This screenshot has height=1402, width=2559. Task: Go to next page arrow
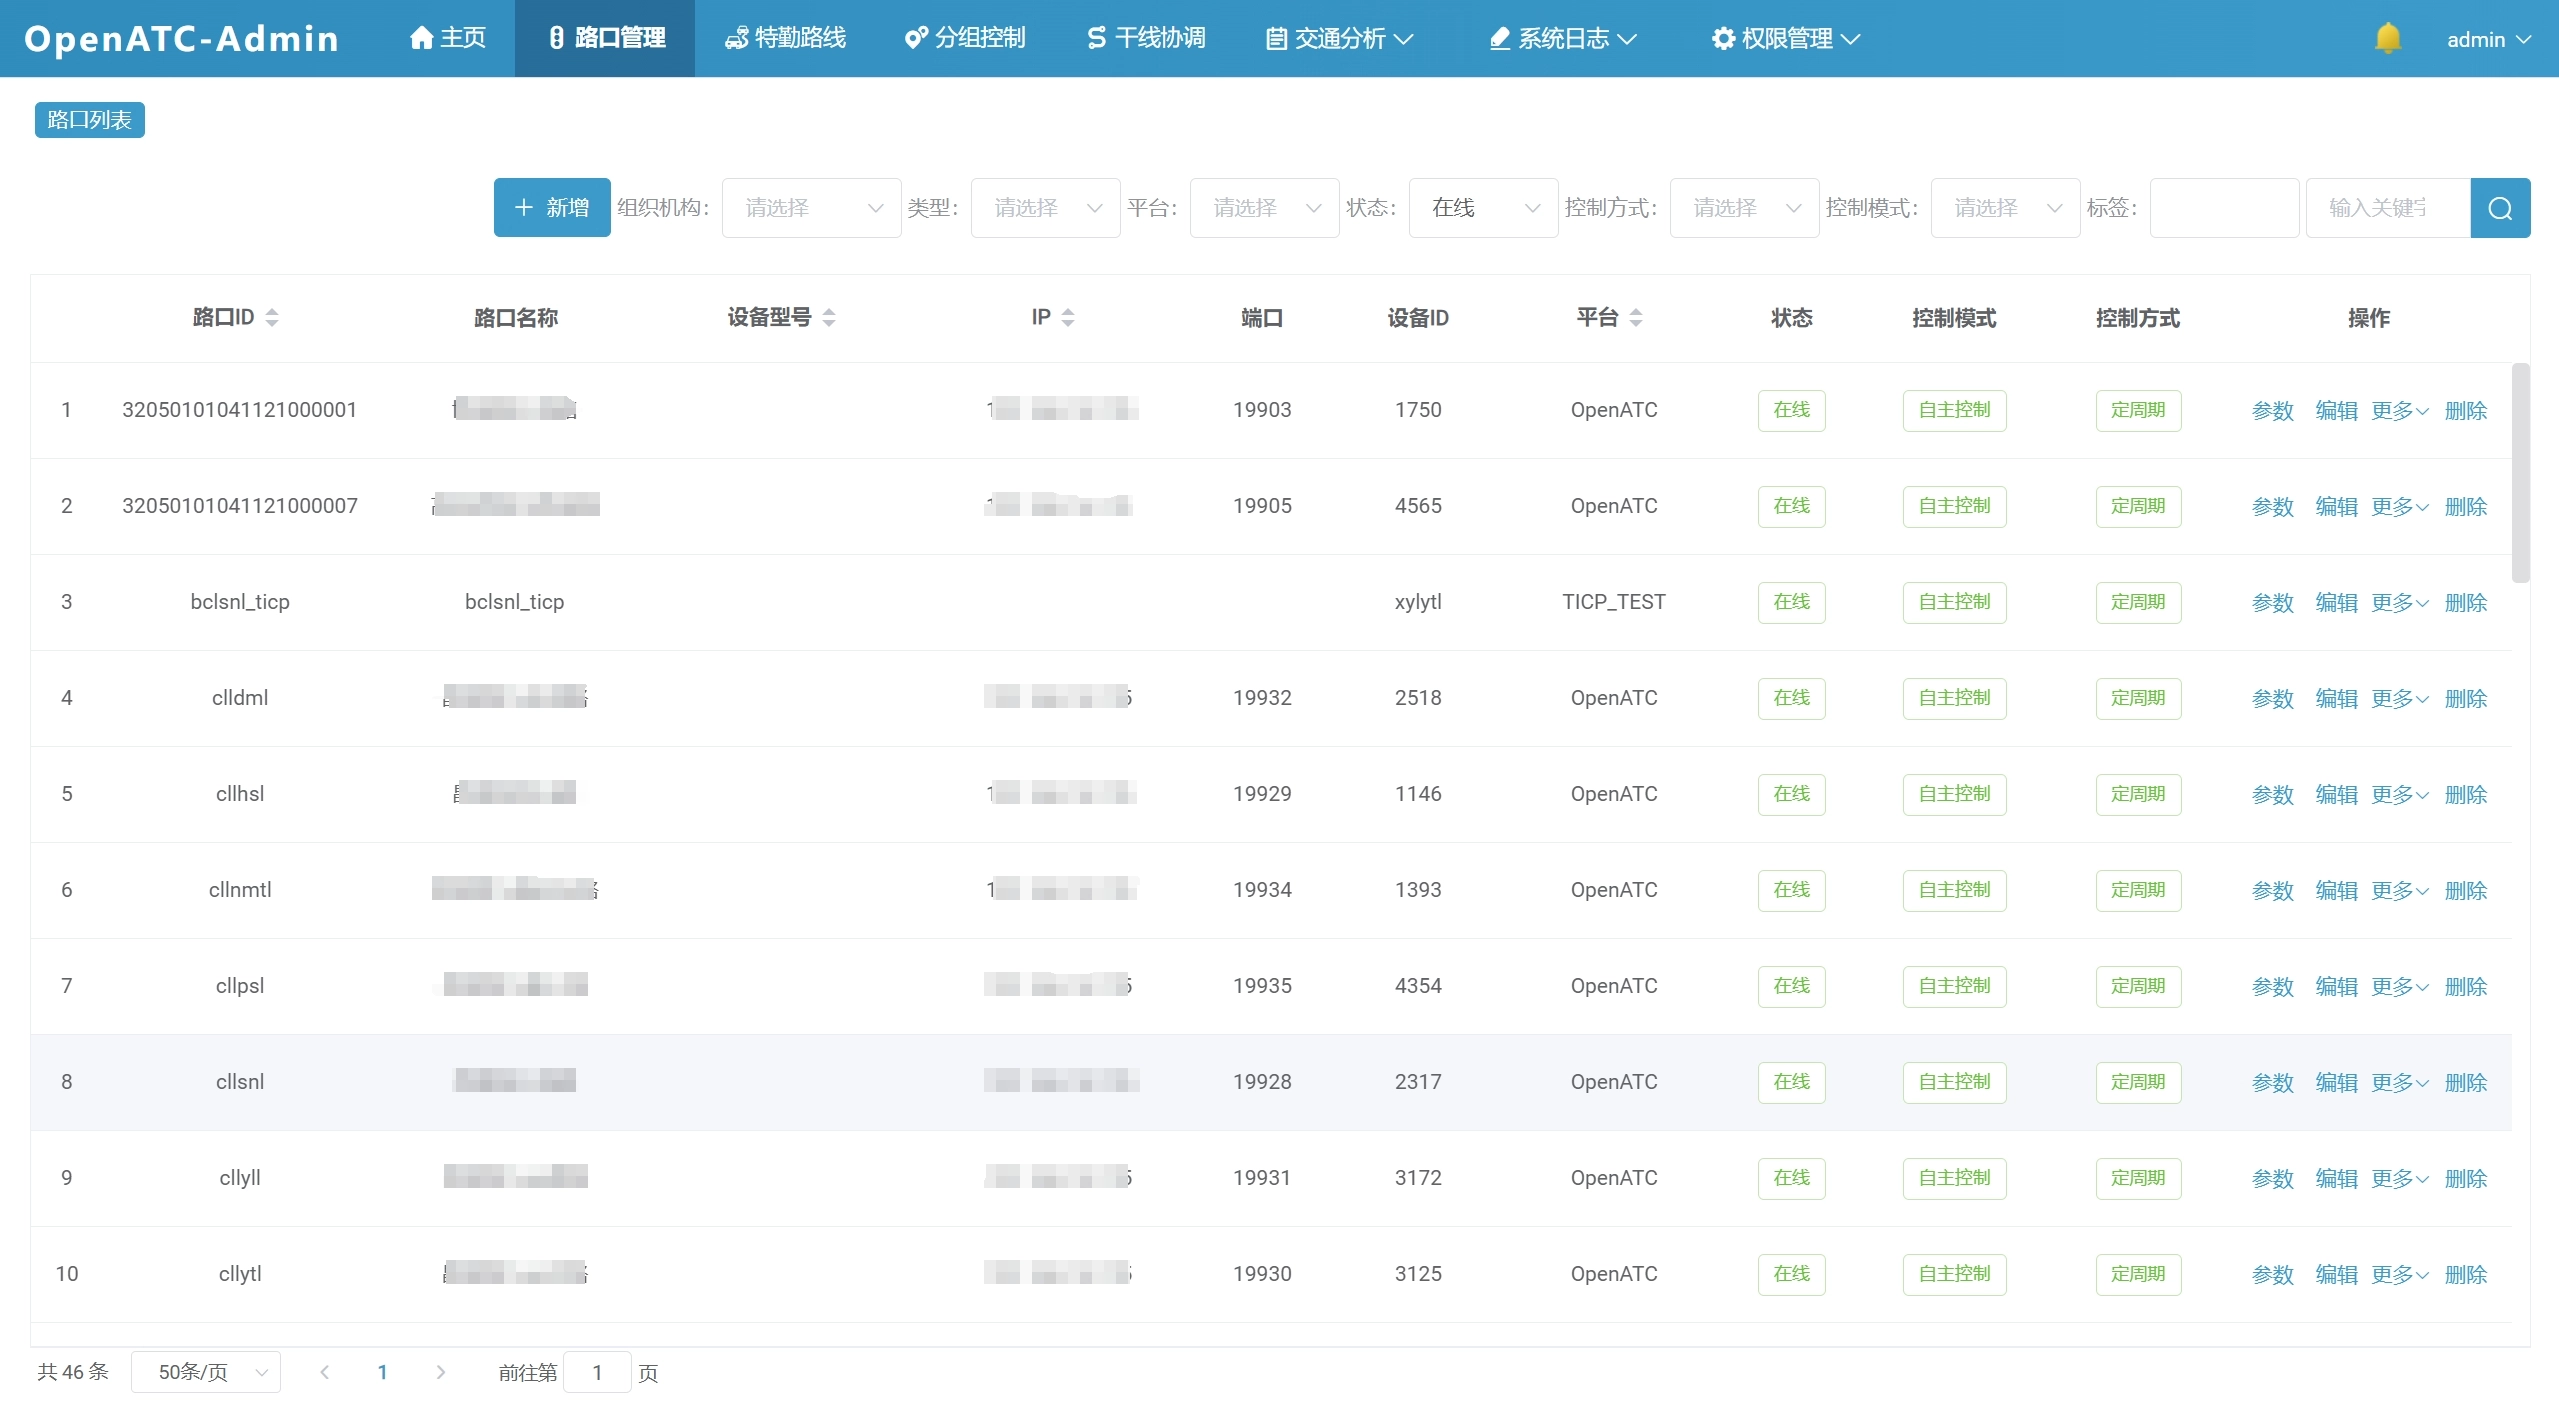tap(441, 1372)
